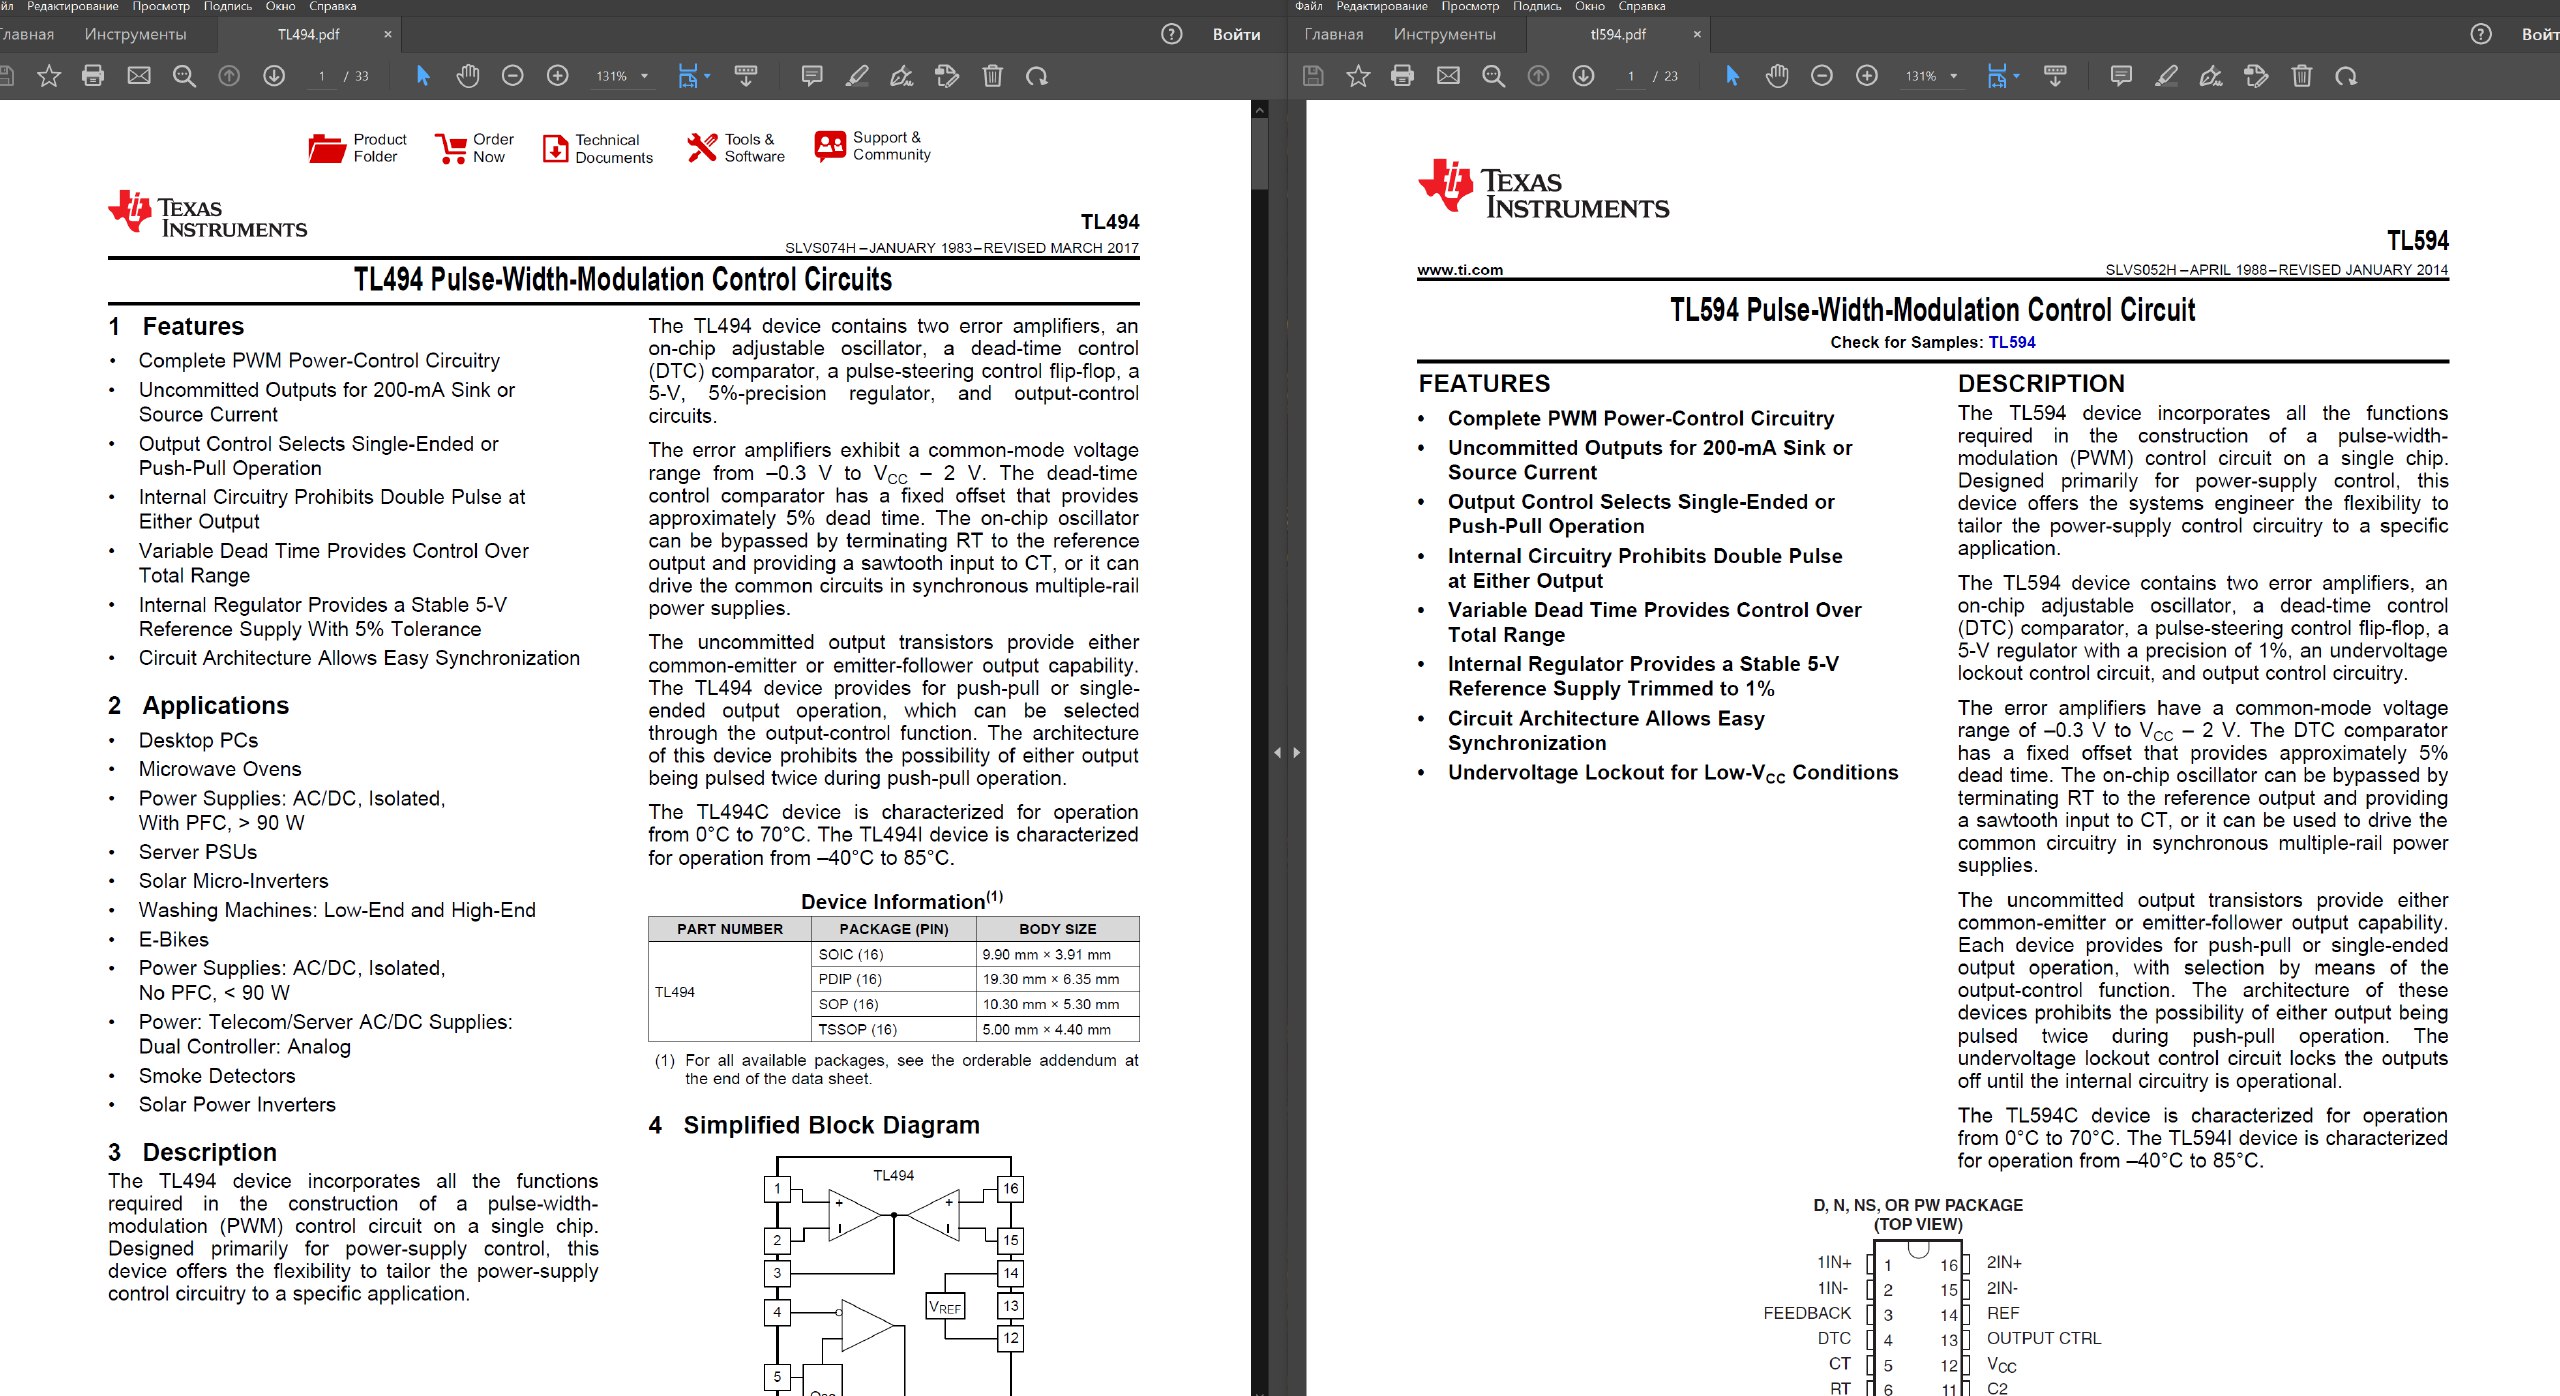Follow TL594 samples link

(x=2012, y=342)
